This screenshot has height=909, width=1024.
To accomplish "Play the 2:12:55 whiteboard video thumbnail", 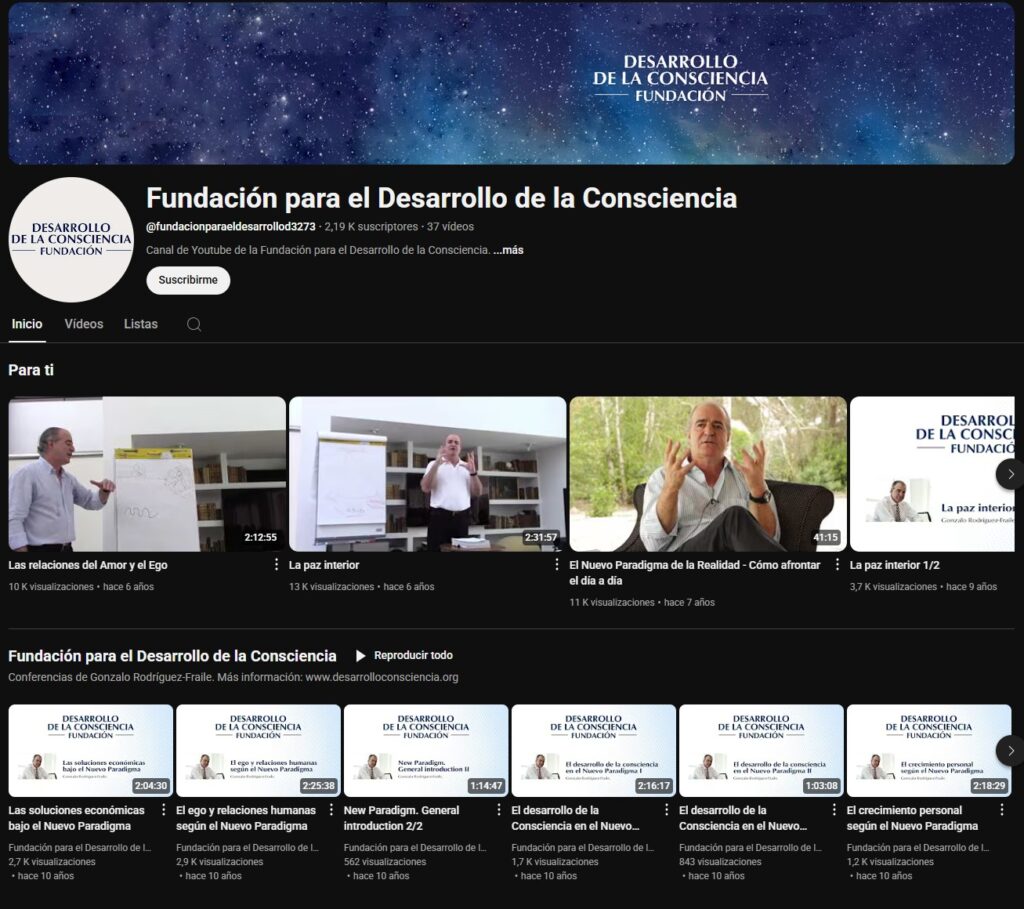I will (147, 474).
